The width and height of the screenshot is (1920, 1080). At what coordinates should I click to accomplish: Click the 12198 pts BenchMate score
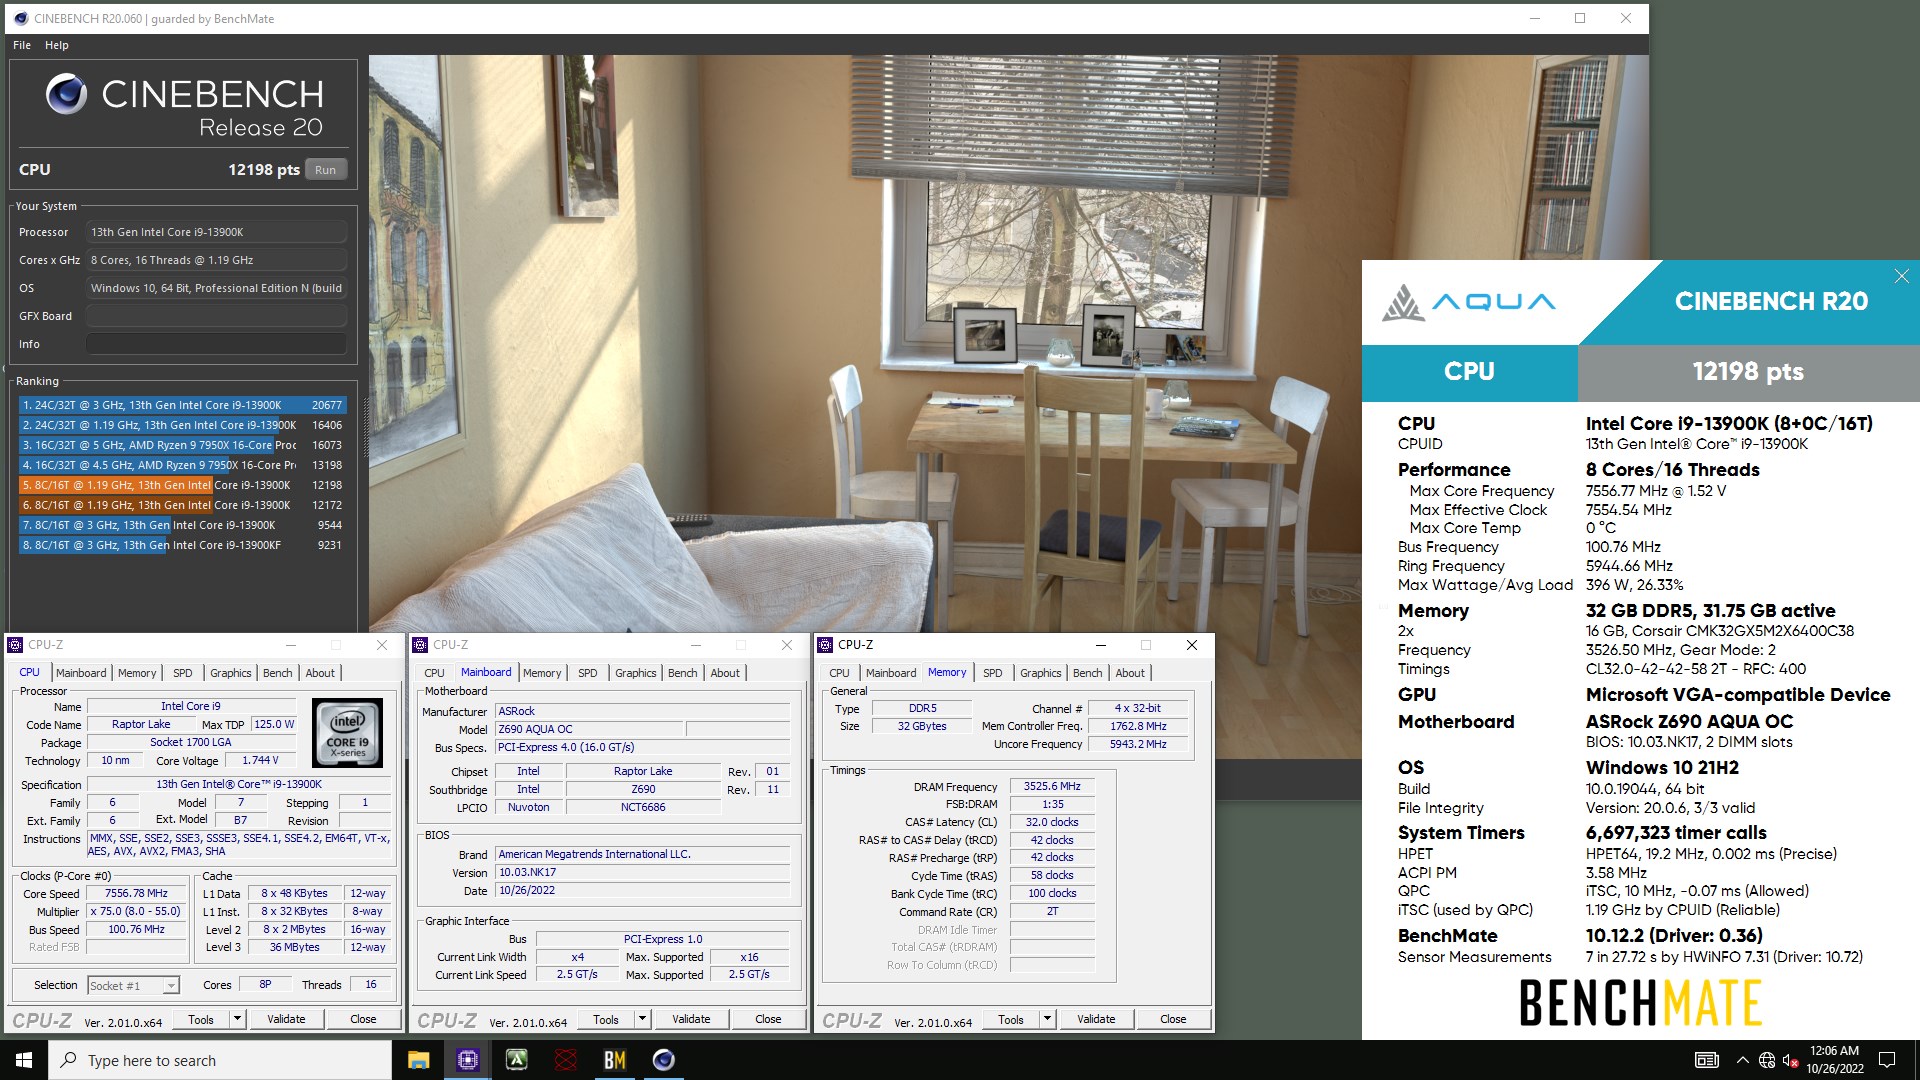(1748, 372)
